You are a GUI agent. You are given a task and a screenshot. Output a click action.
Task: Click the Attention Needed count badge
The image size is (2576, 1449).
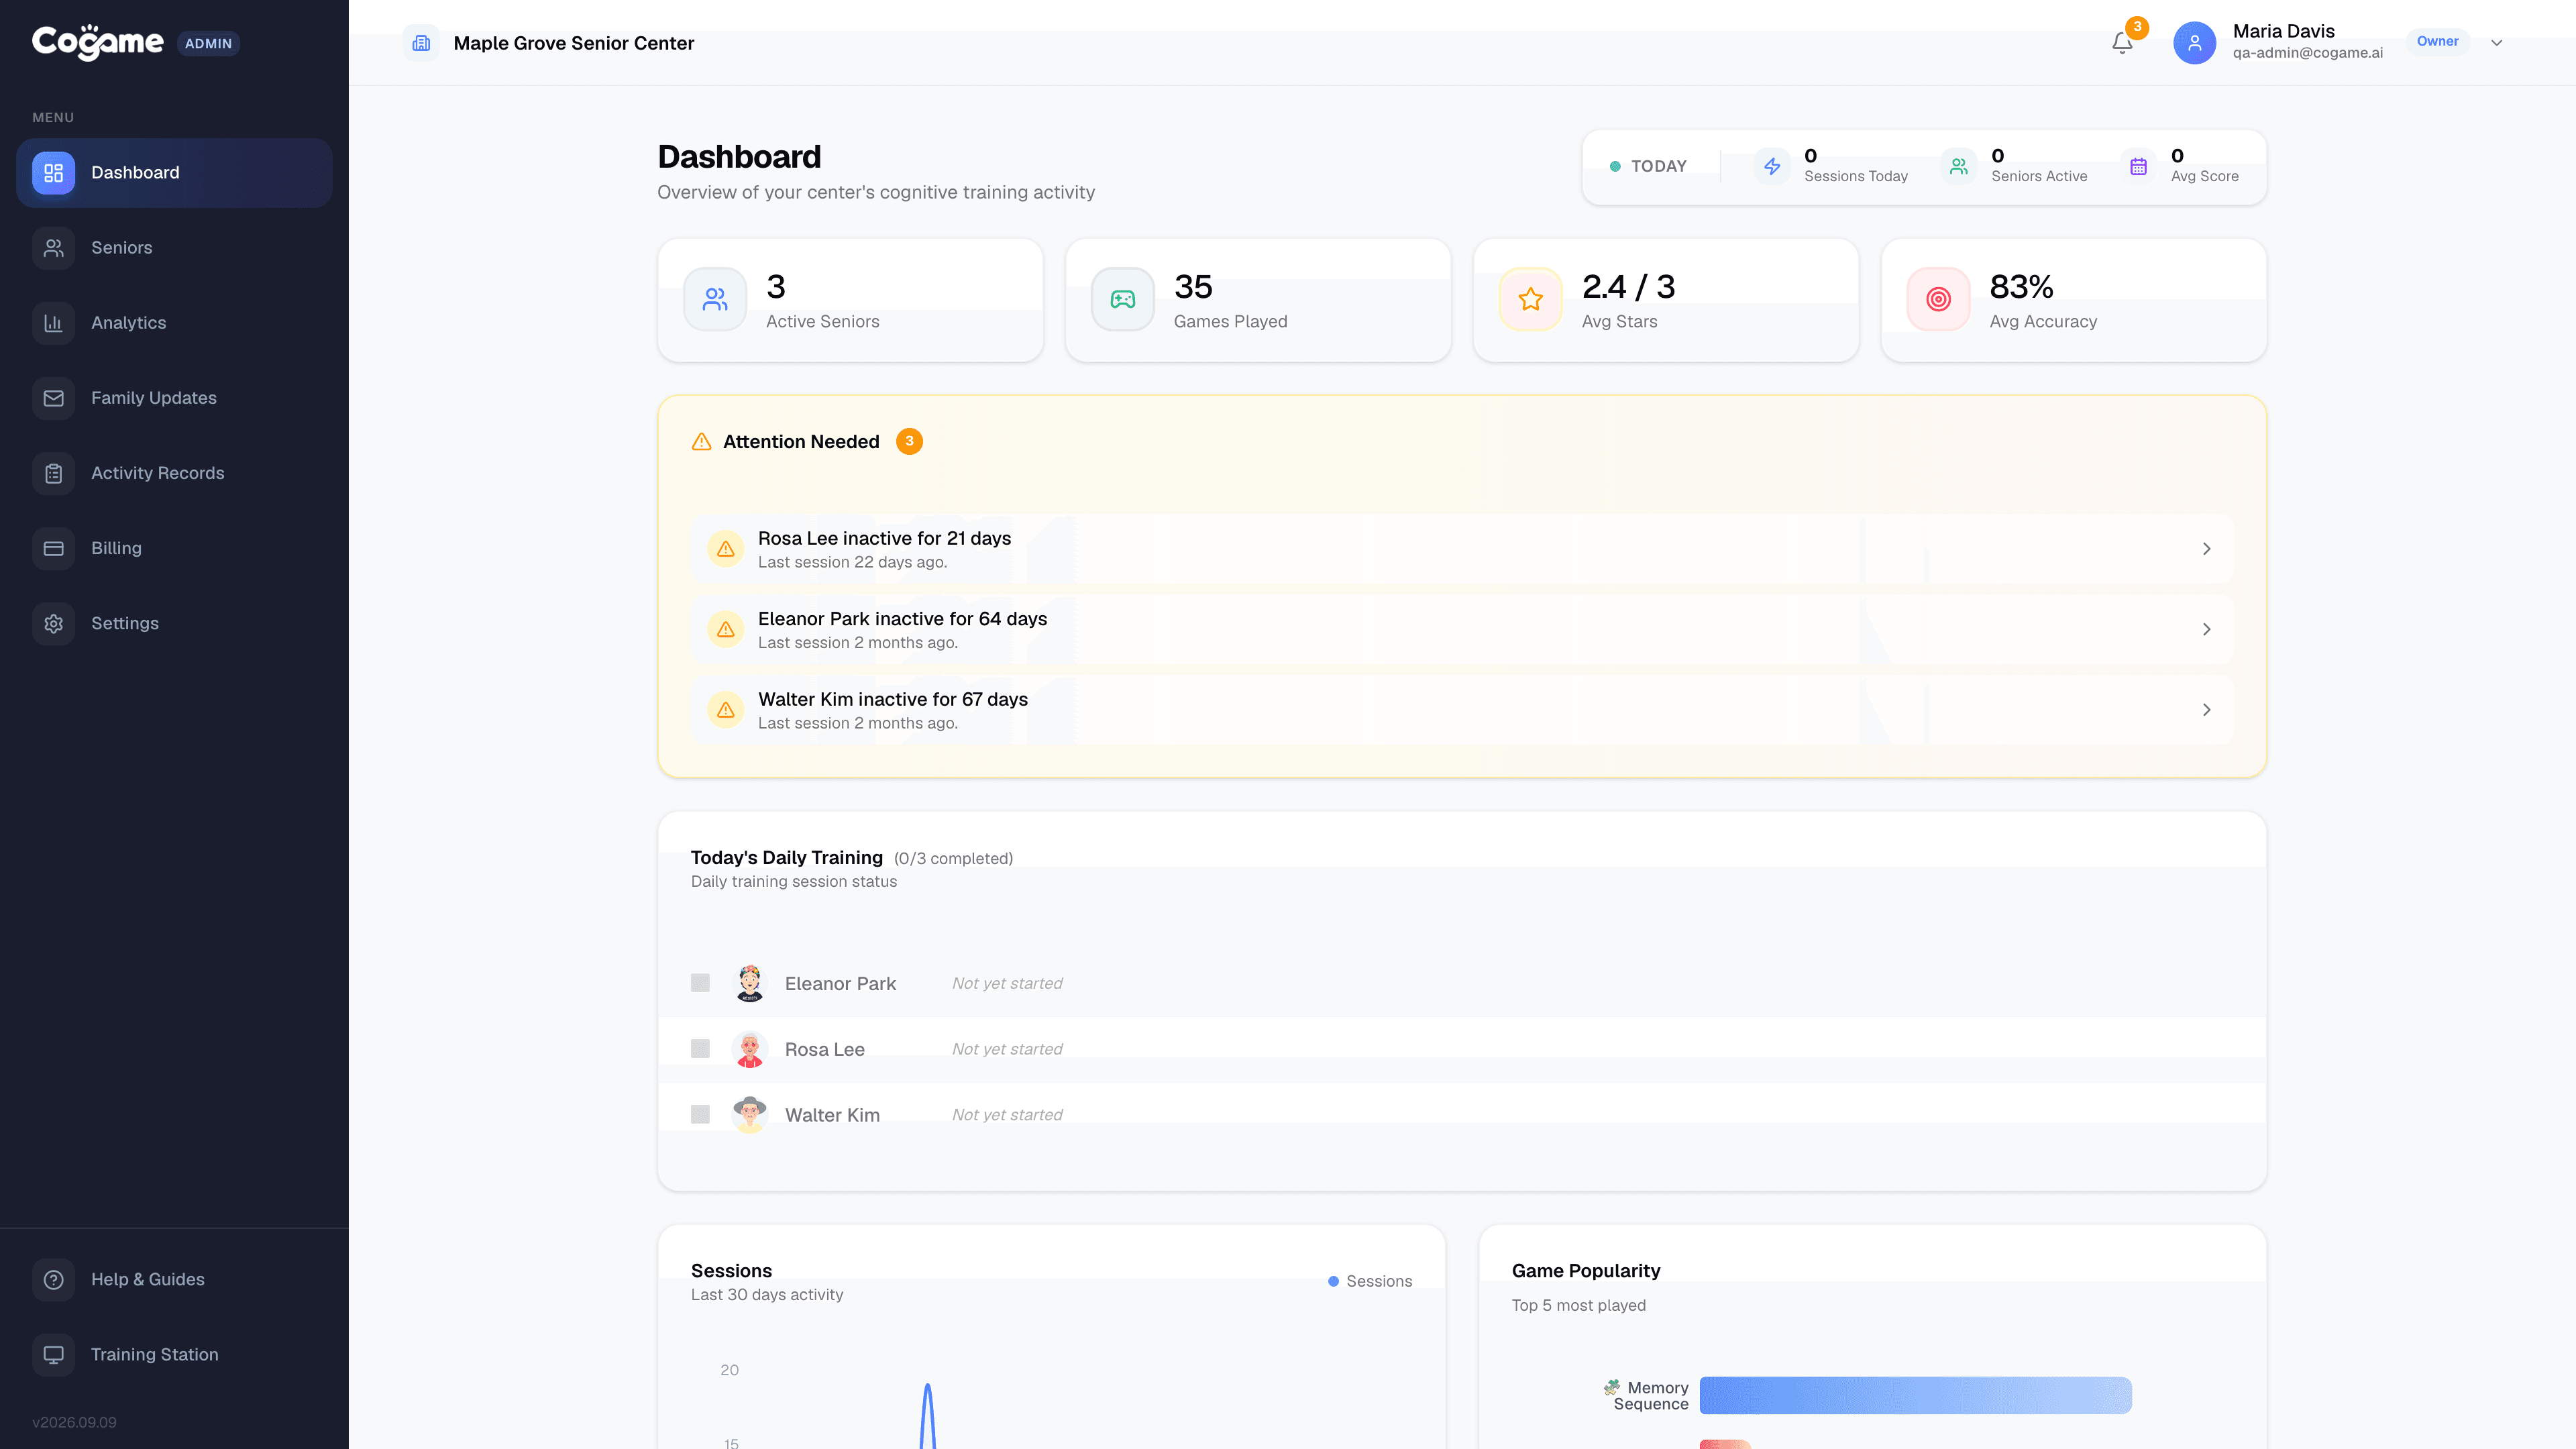pyautogui.click(x=909, y=441)
